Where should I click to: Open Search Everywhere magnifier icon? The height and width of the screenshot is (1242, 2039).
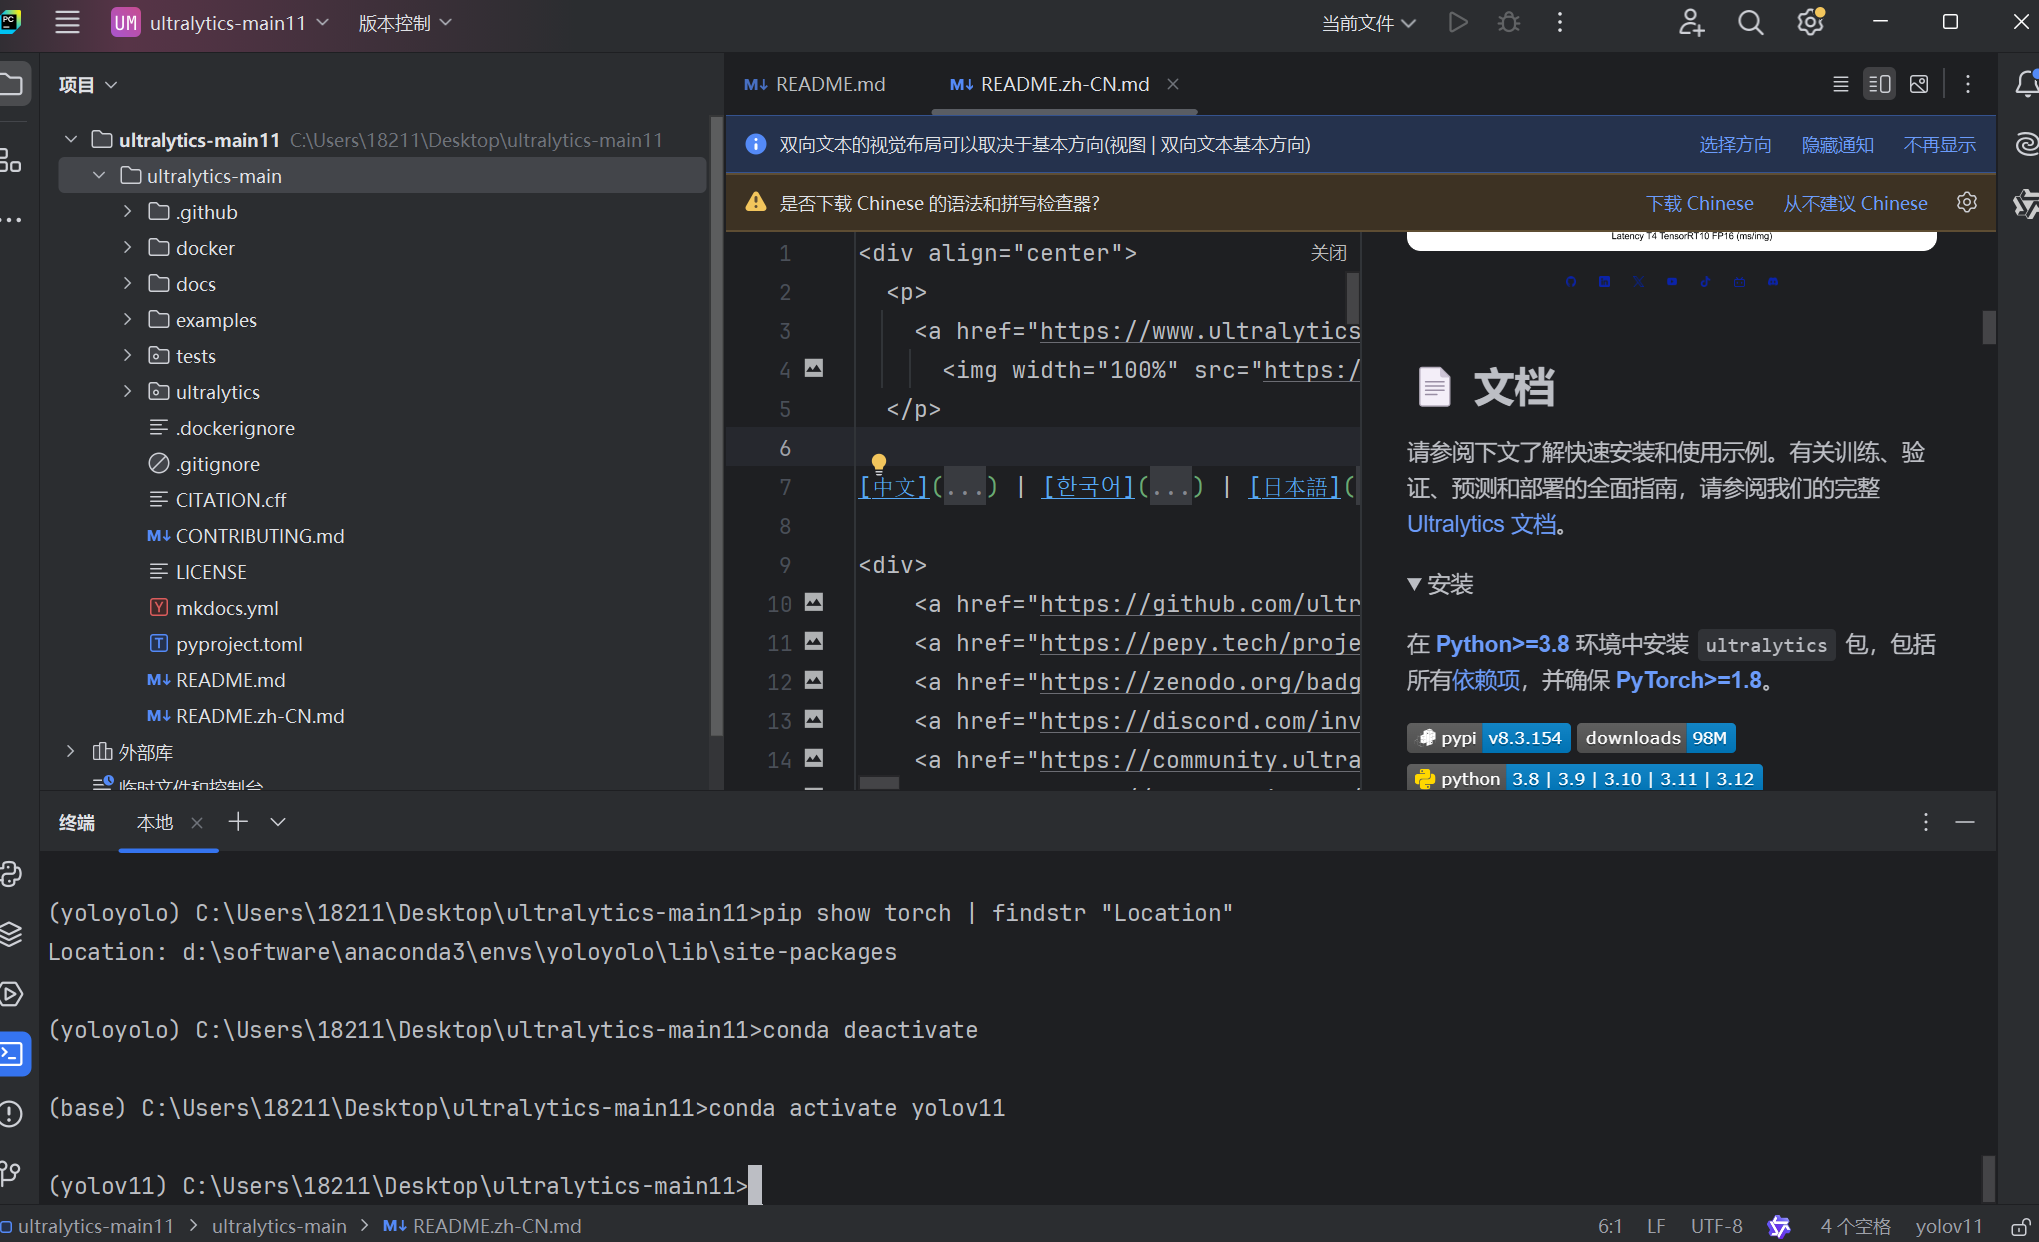coord(1750,22)
